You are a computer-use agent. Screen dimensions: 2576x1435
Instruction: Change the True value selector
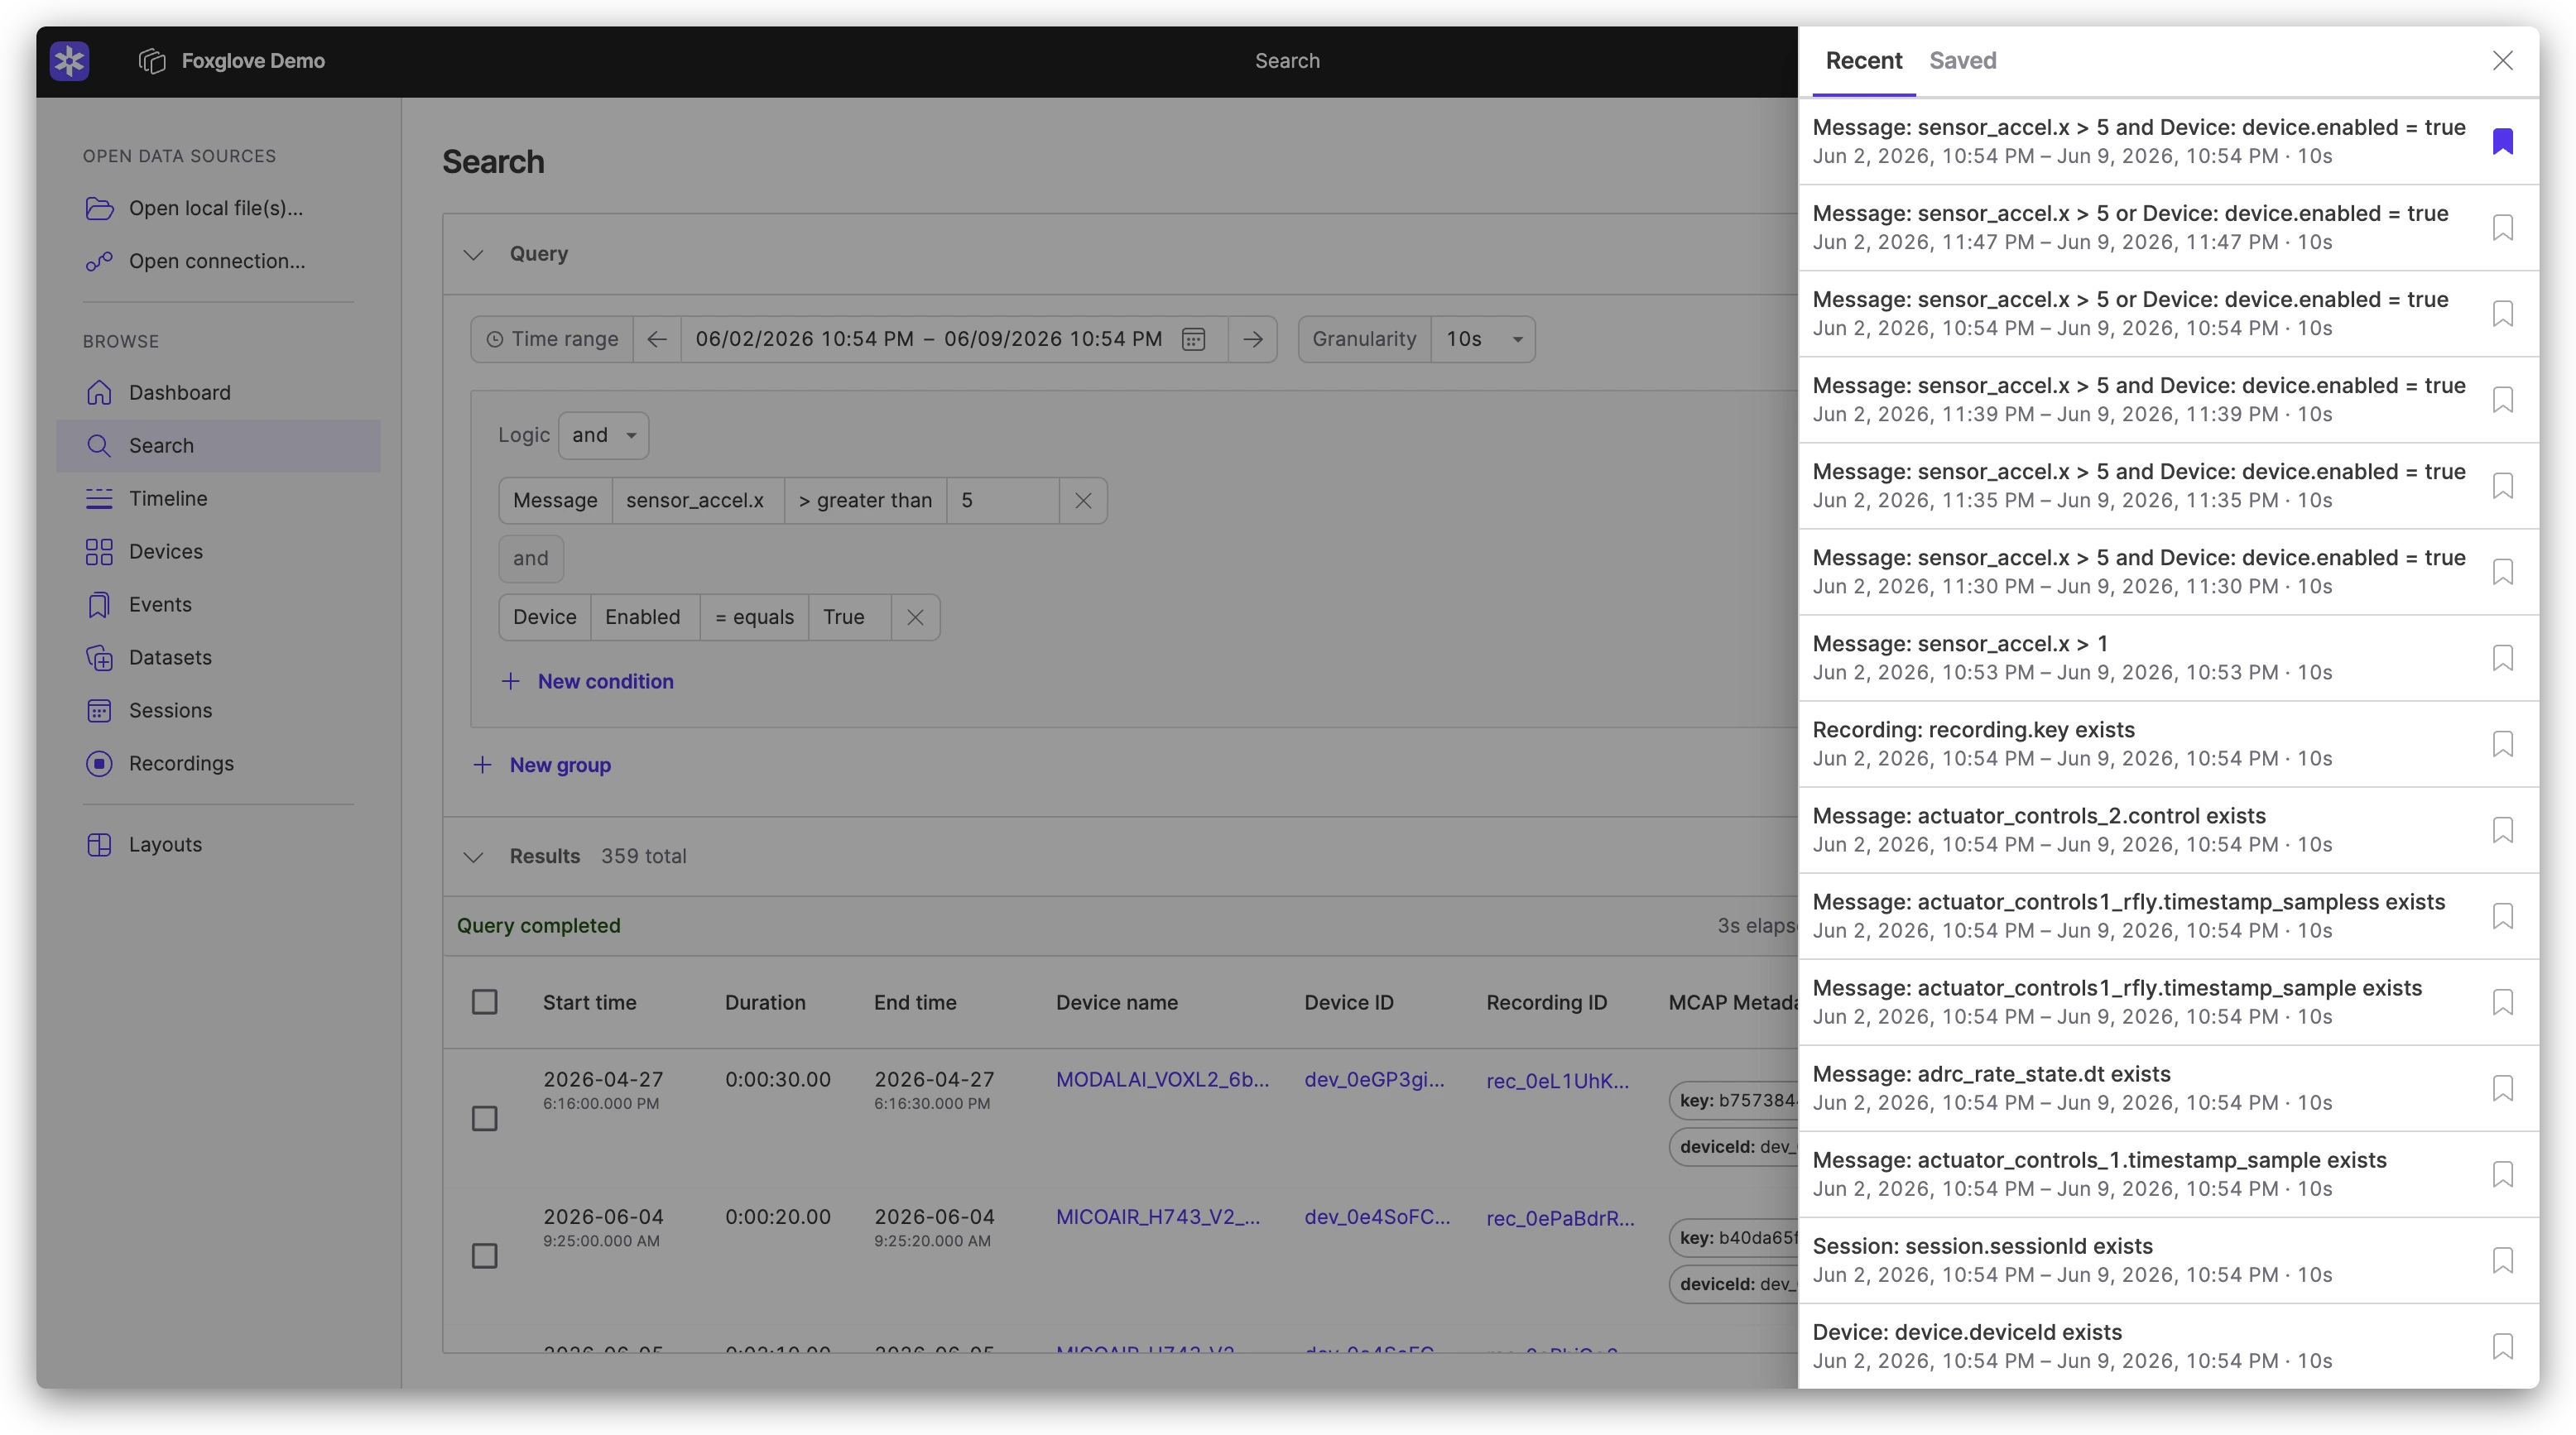tap(849, 617)
